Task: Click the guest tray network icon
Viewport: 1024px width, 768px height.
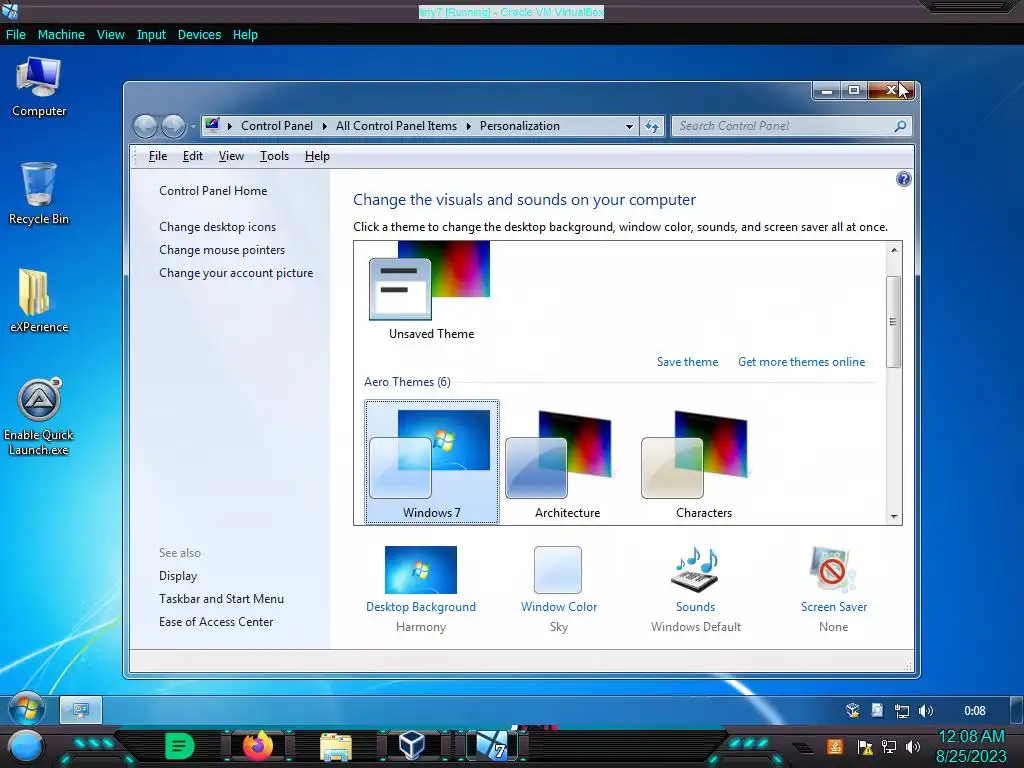Action: (901, 711)
